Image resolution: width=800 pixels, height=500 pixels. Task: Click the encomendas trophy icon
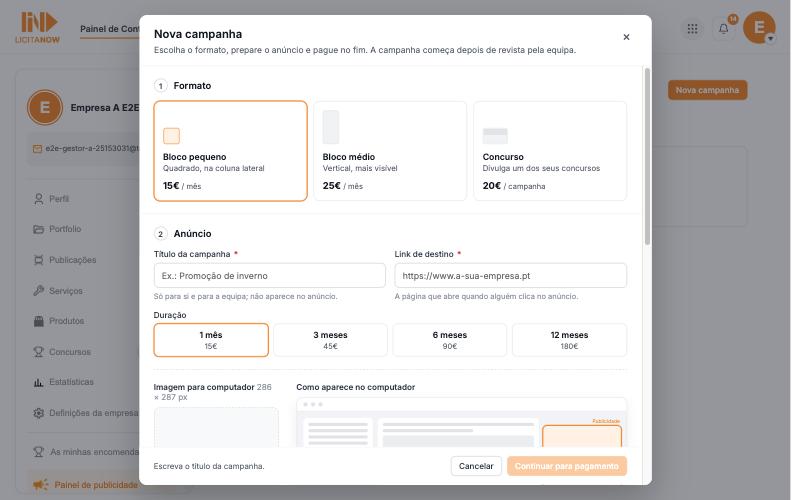[38, 452]
